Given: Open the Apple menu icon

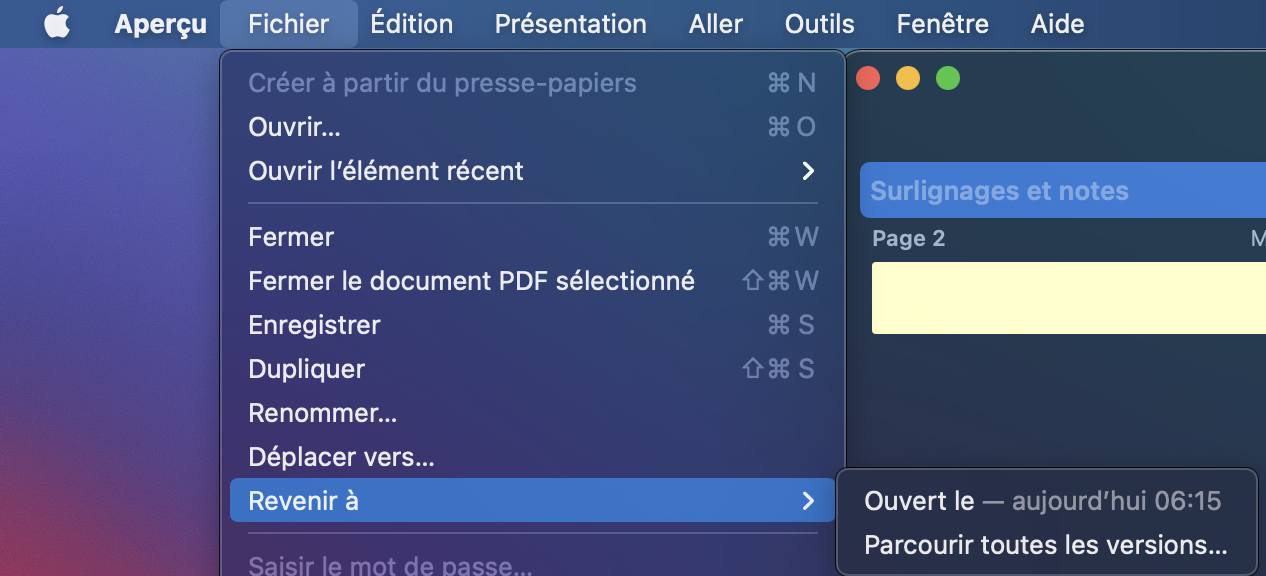Looking at the screenshot, I should [57, 24].
